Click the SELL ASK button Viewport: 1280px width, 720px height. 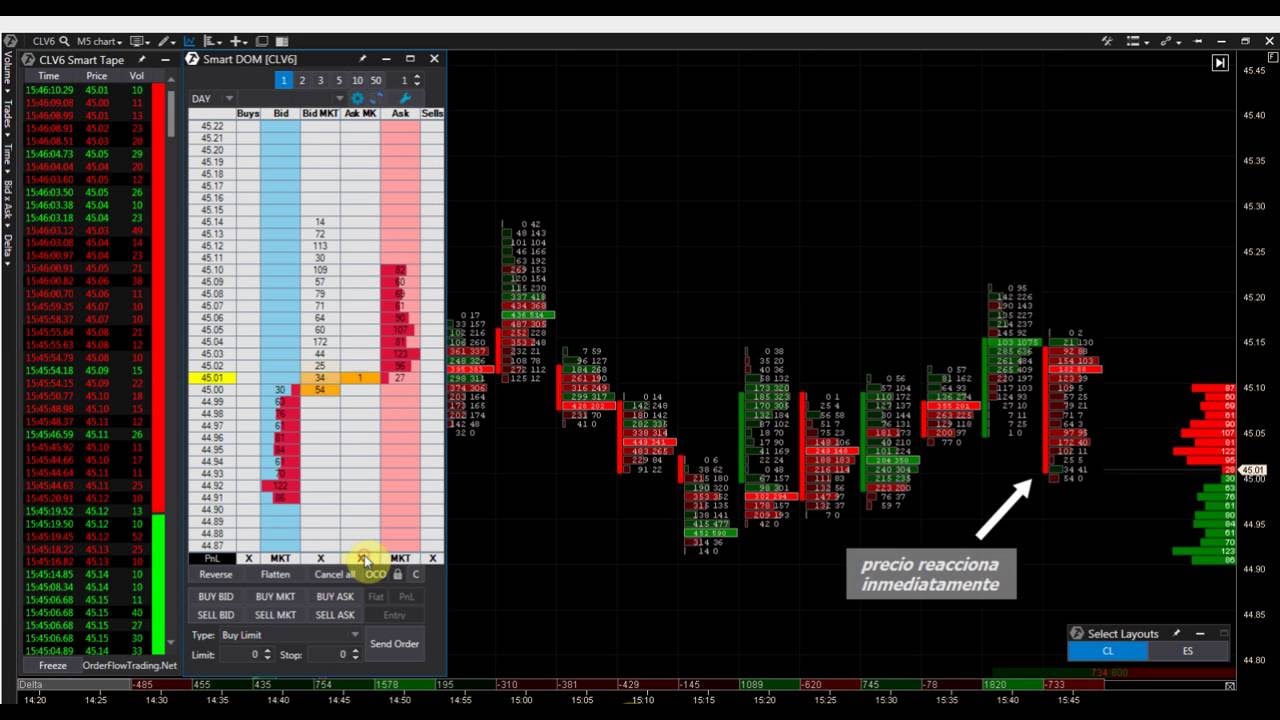(335, 615)
